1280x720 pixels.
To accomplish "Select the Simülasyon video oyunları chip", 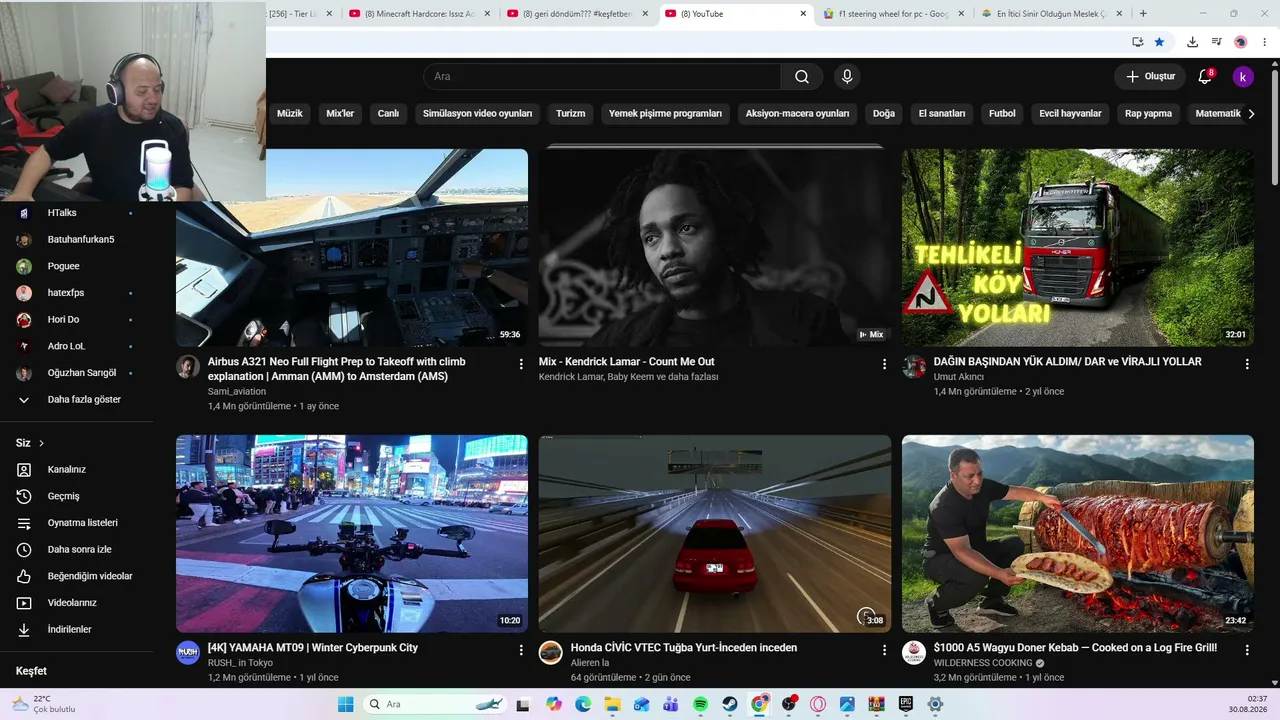I will click(x=477, y=114).
